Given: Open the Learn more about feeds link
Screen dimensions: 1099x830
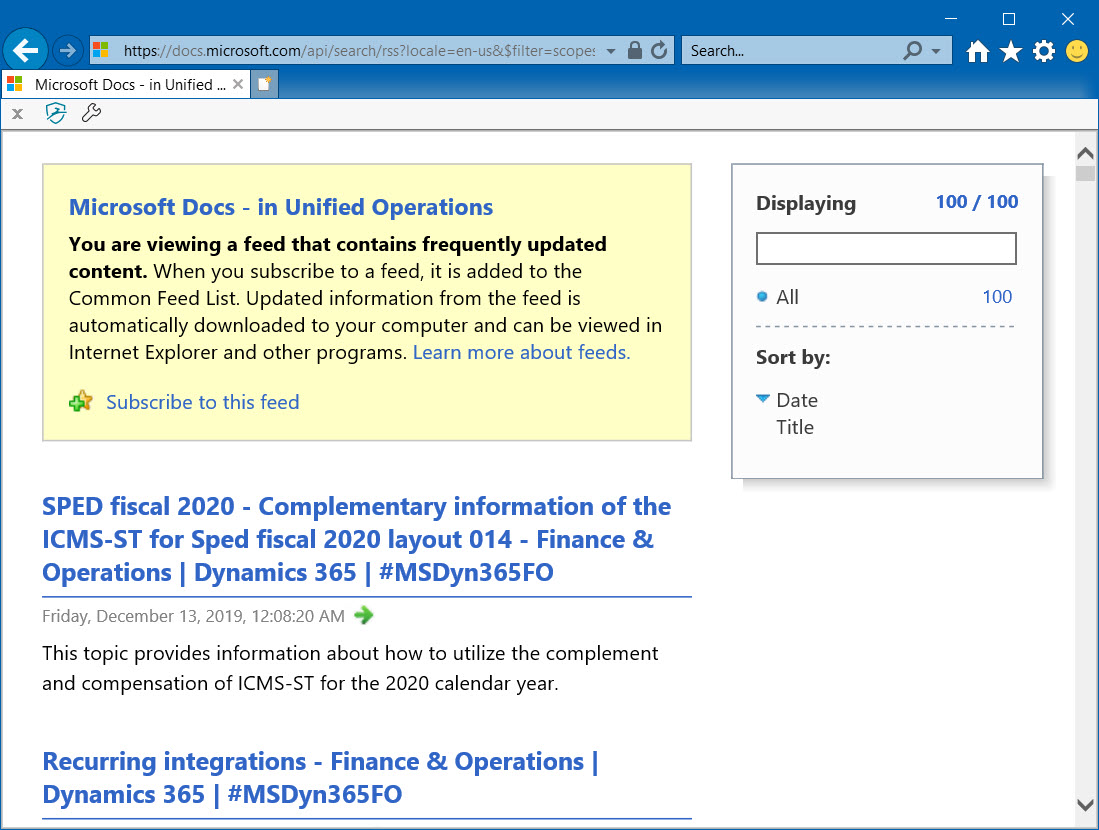Looking at the screenshot, I should [521, 352].
